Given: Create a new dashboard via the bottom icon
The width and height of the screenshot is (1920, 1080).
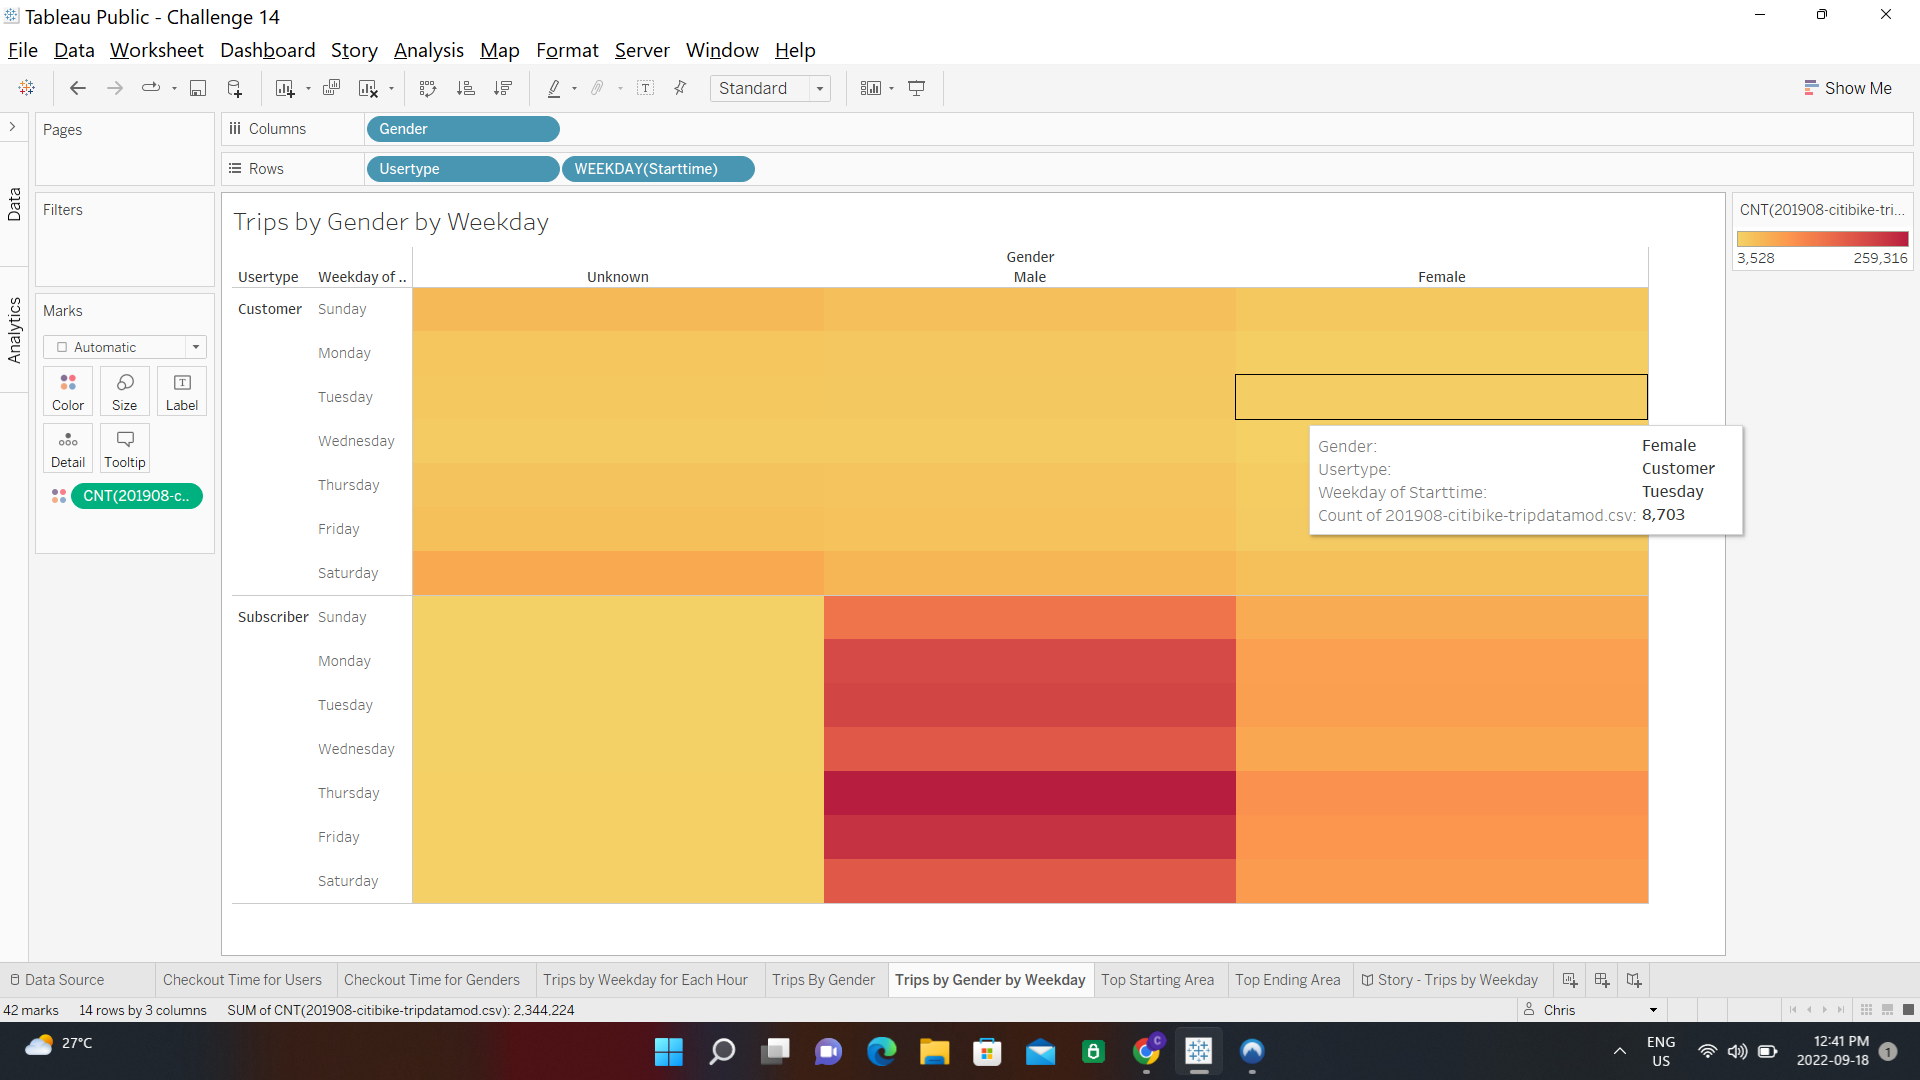Looking at the screenshot, I should click(x=1601, y=980).
